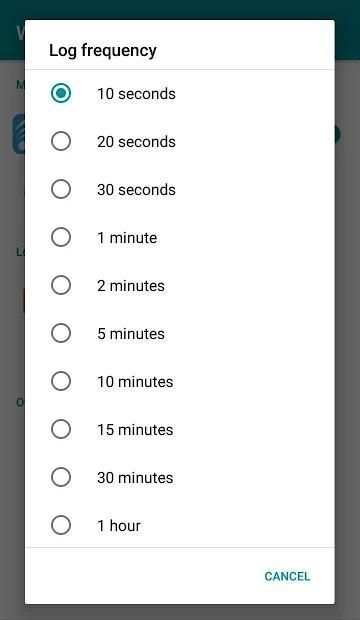The width and height of the screenshot is (360, 620).
Task: Click the "10 minutes" option text
Action: click(135, 382)
